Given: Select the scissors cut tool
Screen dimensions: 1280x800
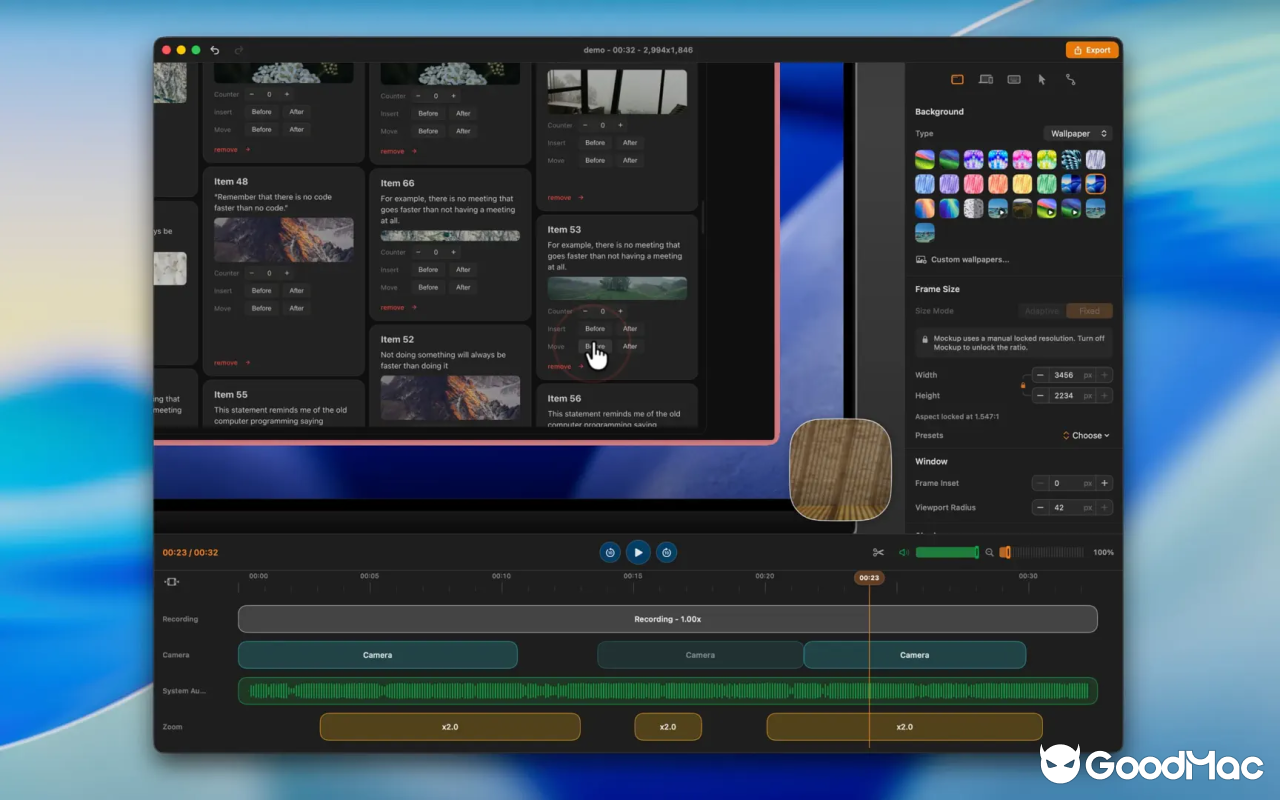Looking at the screenshot, I should pyautogui.click(x=878, y=552).
